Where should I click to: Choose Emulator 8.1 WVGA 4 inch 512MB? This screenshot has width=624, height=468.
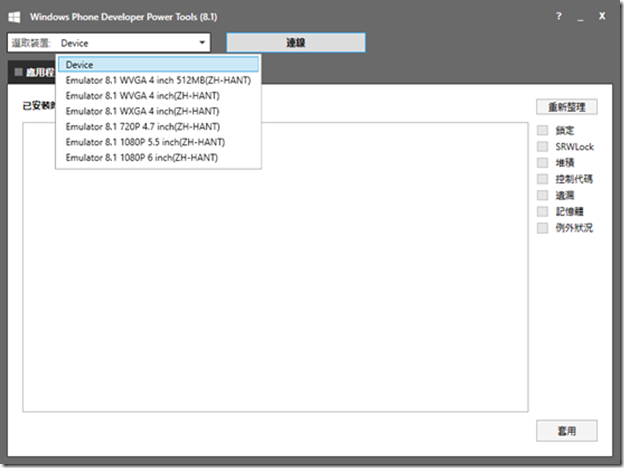click(x=158, y=80)
